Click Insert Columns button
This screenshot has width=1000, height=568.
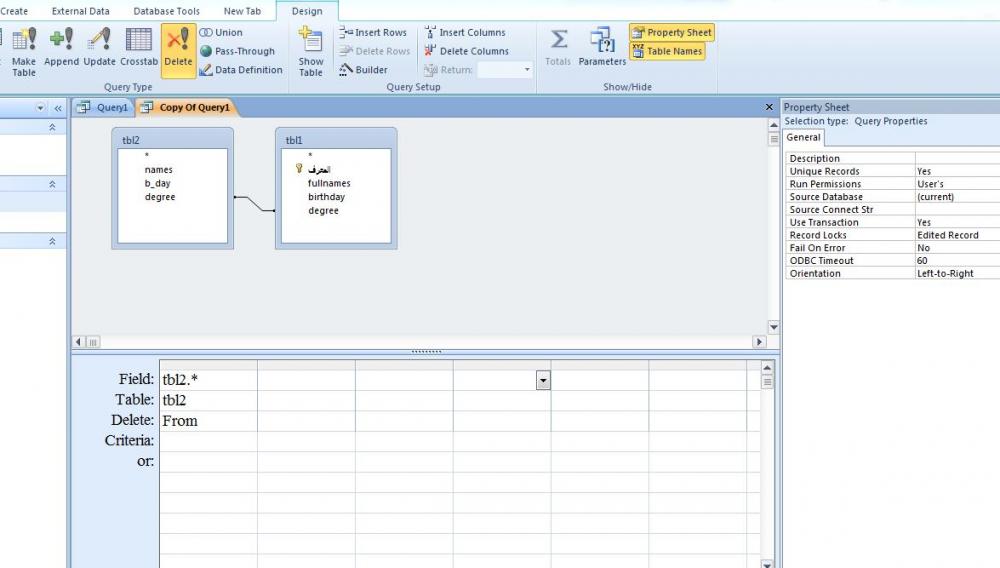pos(465,32)
